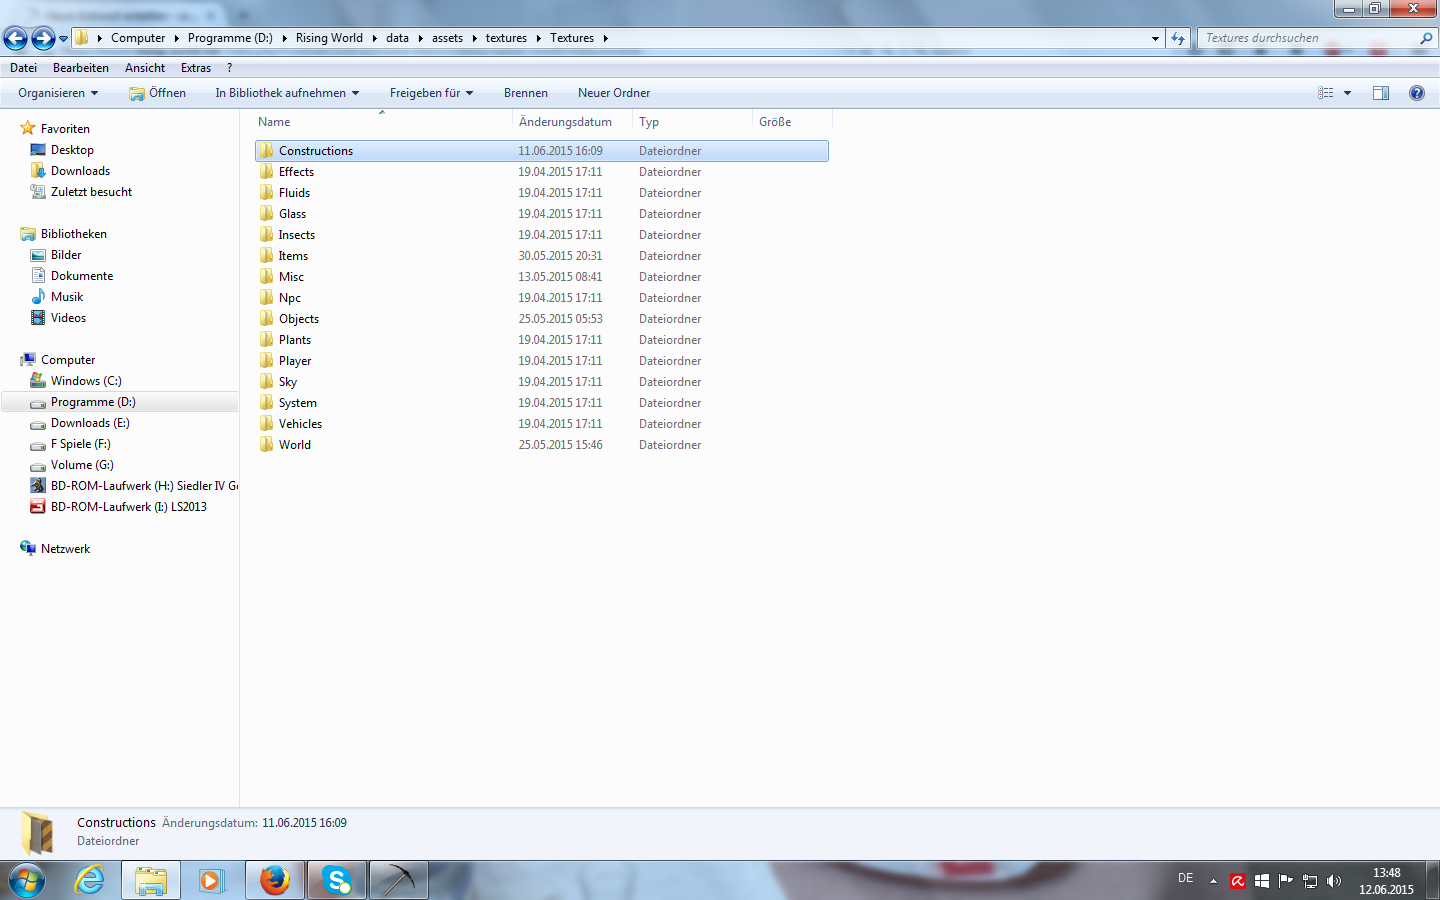Click the Neuer Ordner button

[614, 93]
